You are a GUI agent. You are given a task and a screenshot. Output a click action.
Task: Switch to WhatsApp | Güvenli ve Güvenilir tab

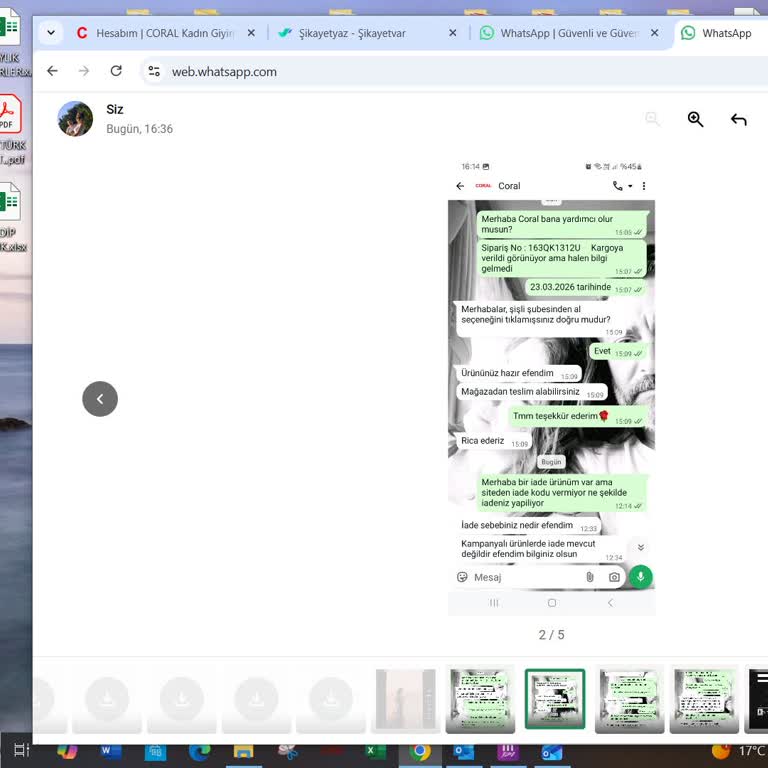point(569,33)
